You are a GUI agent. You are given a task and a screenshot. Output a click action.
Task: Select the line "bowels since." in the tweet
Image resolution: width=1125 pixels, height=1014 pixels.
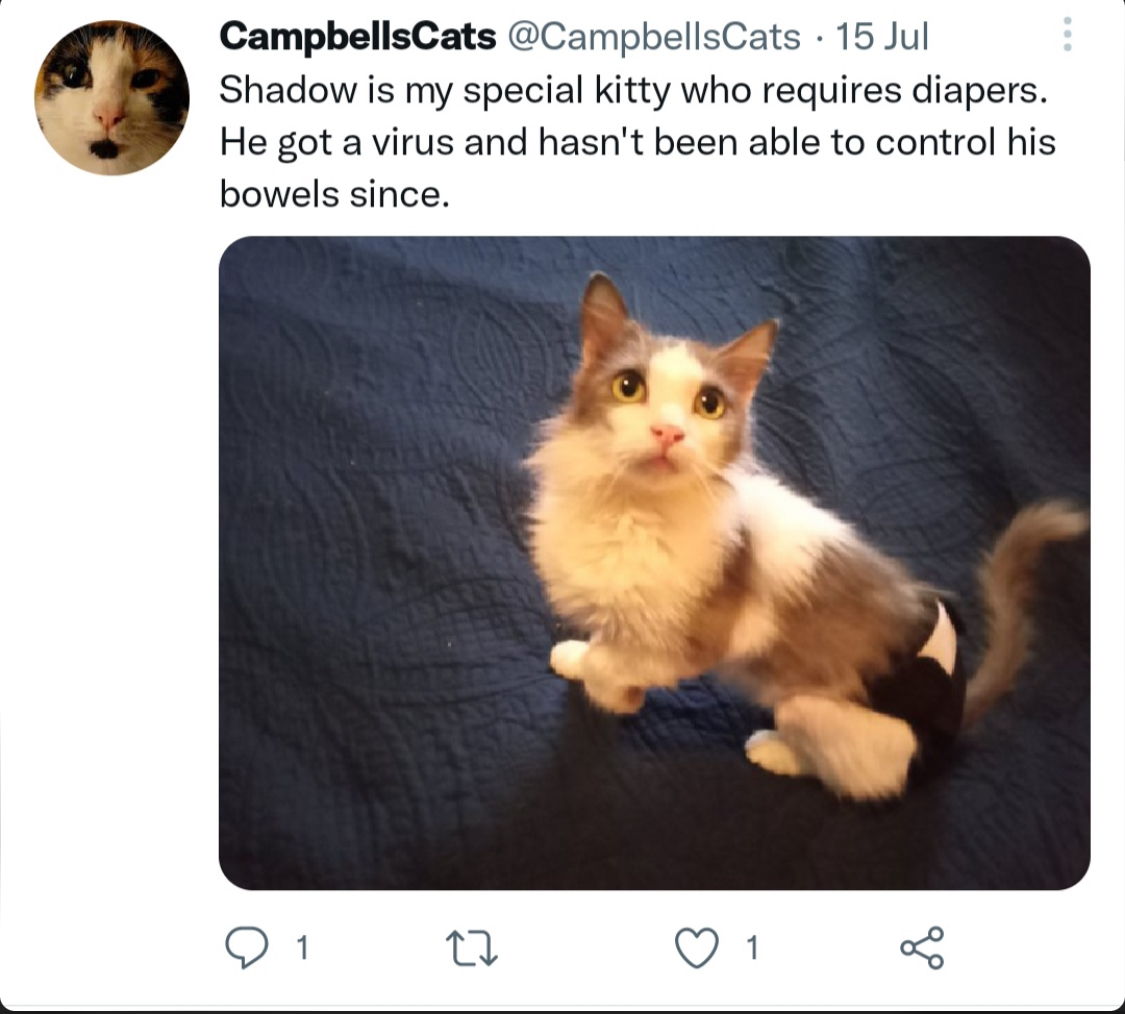334,194
